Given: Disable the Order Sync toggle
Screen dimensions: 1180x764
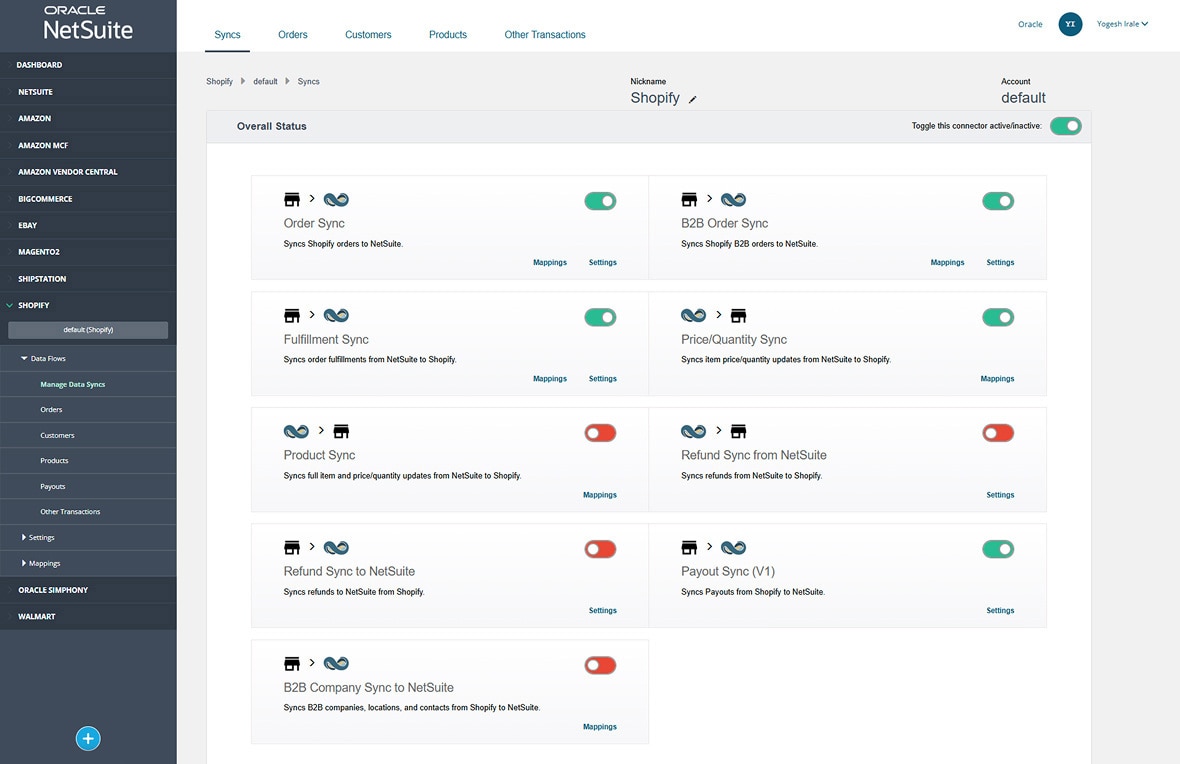Looking at the screenshot, I should click(x=600, y=201).
